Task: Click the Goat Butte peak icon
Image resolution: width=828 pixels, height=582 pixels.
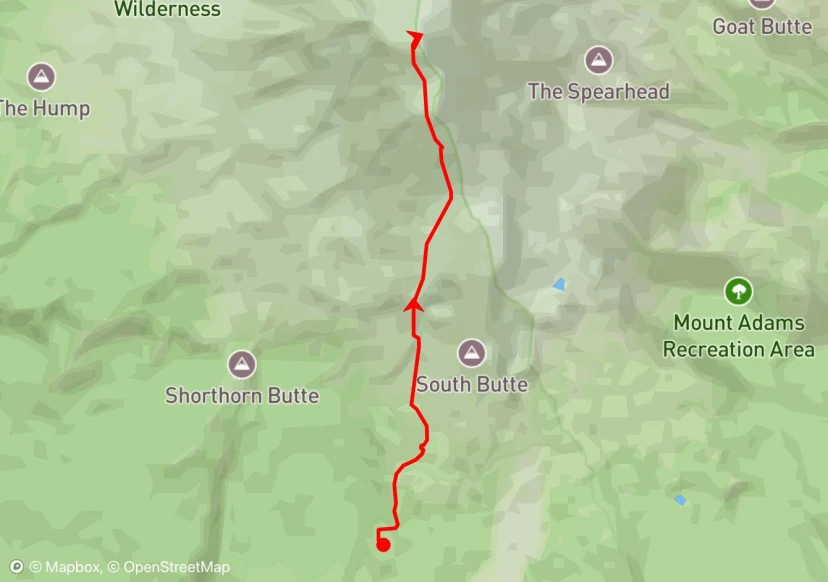Action: [762, 3]
